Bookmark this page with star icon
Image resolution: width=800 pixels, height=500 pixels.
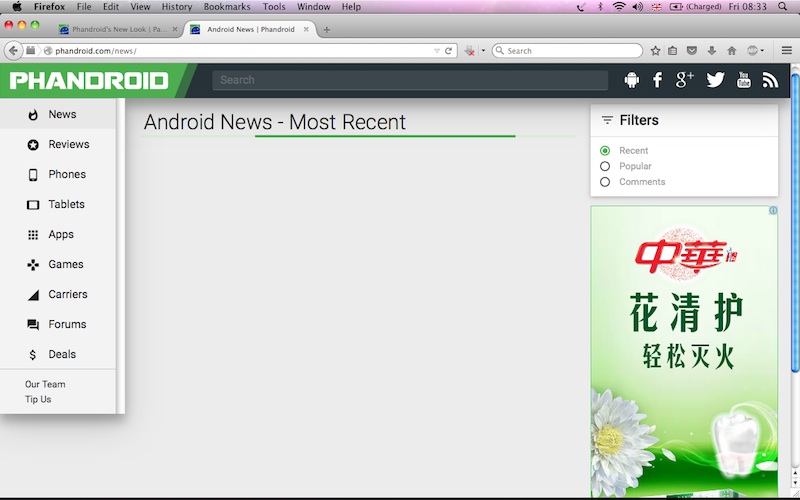pyautogui.click(x=655, y=50)
